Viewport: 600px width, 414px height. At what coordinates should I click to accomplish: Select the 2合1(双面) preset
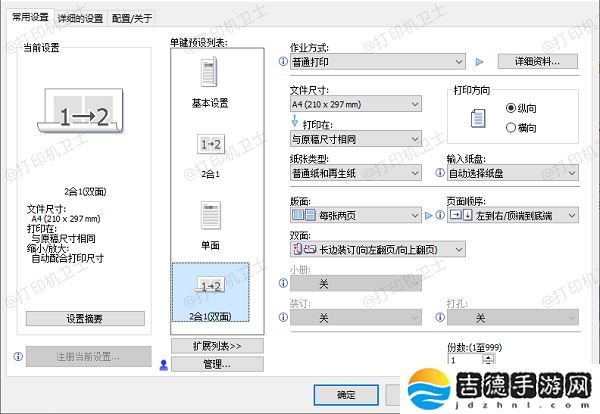pyautogui.click(x=210, y=292)
